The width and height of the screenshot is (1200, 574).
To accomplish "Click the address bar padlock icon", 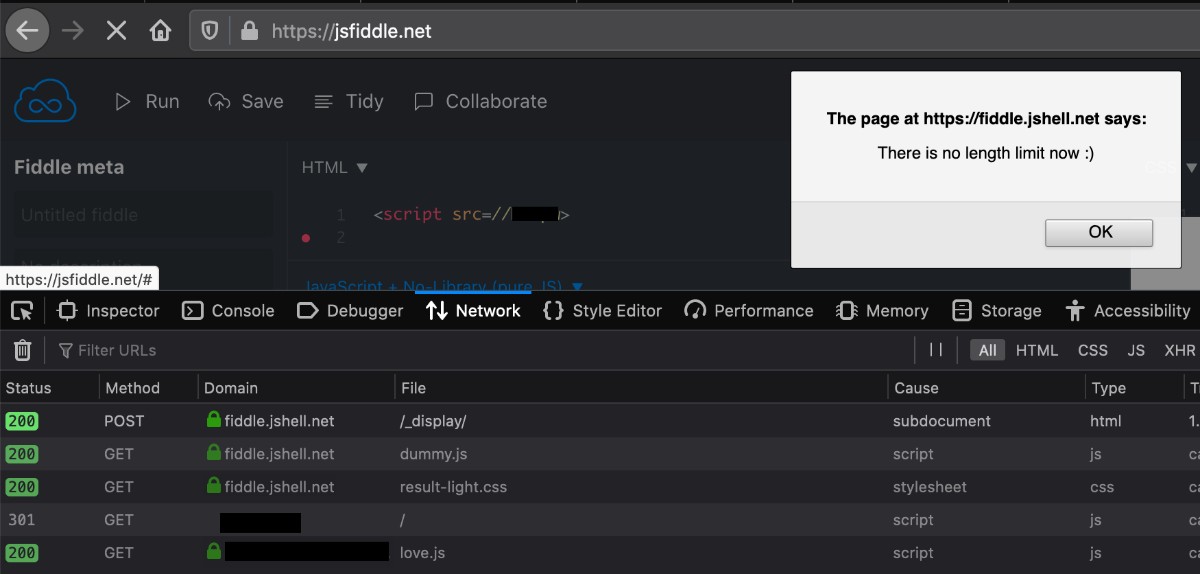I will [249, 31].
